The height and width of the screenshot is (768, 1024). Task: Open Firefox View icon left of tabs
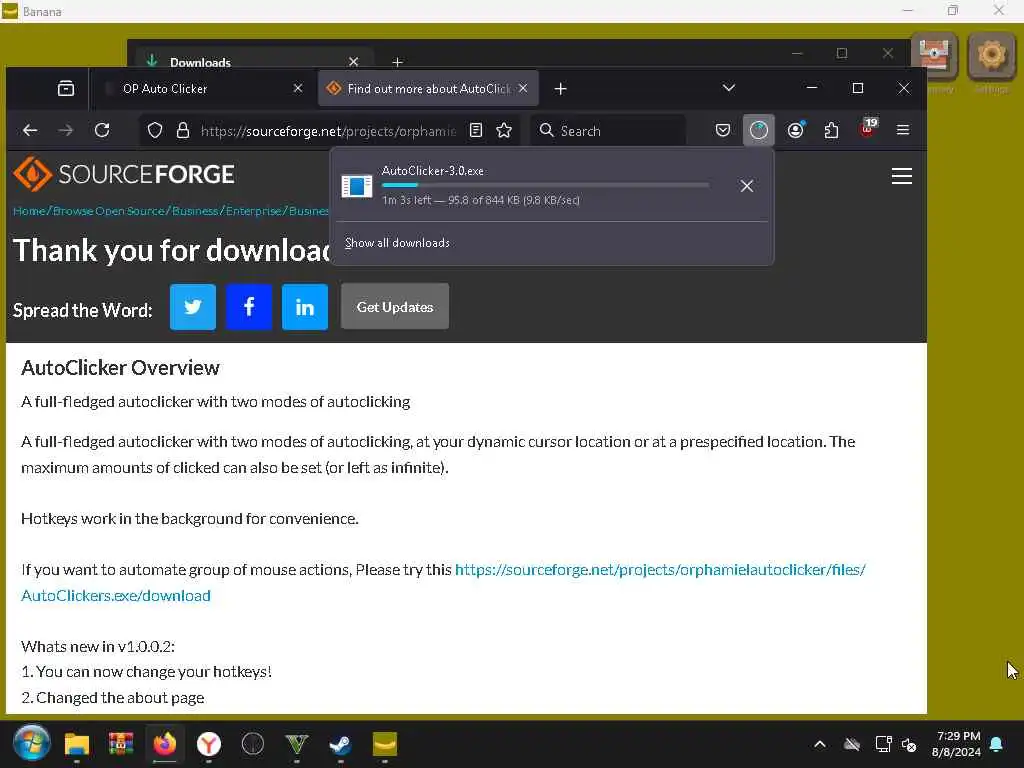pos(66,88)
